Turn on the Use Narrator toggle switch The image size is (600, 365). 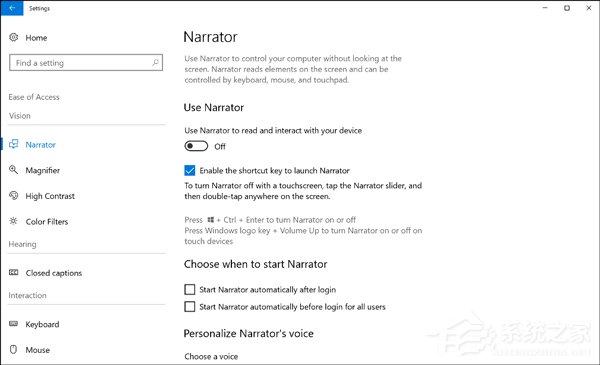click(196, 146)
